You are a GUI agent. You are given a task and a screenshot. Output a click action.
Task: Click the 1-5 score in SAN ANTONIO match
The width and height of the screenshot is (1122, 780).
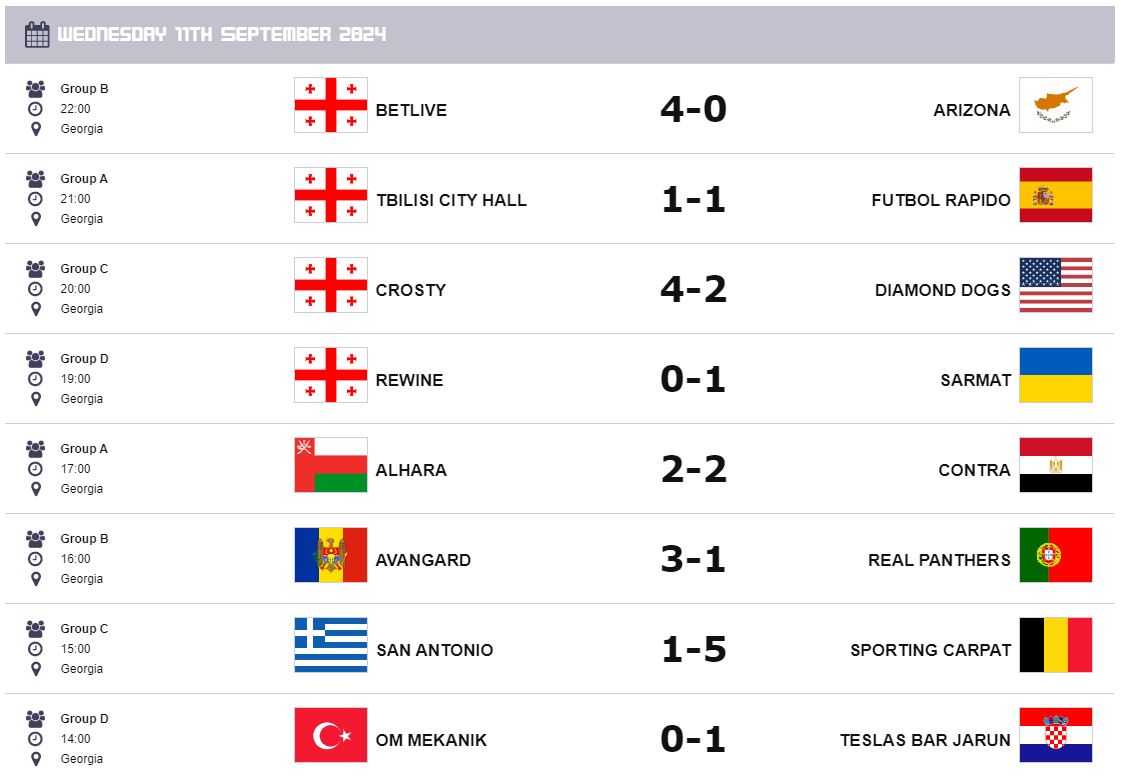point(693,649)
